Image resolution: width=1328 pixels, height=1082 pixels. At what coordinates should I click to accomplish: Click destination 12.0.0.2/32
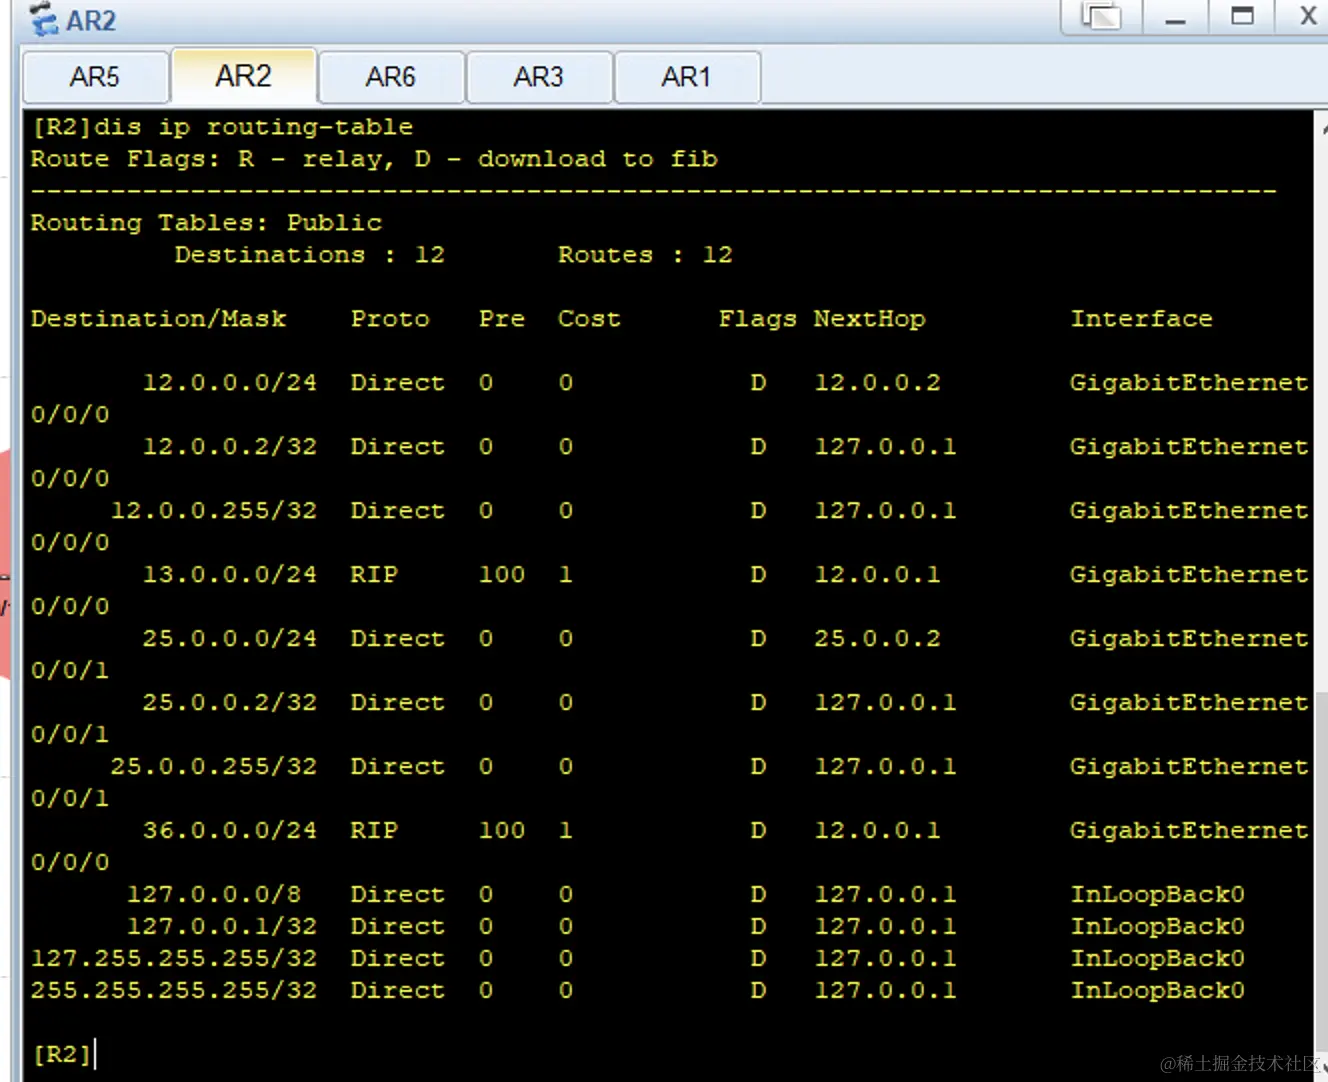coord(230,446)
